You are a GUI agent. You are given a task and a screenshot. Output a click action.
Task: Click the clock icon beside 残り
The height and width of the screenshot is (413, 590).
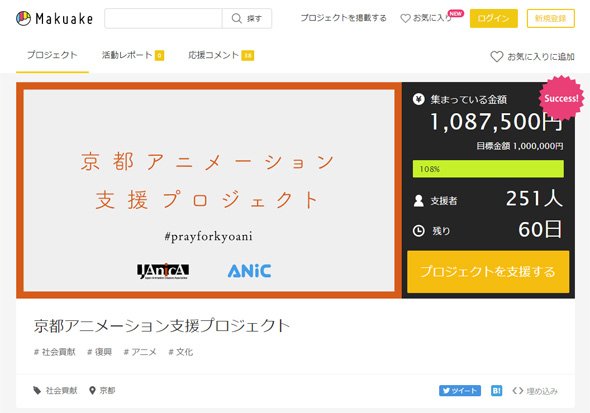pos(418,231)
